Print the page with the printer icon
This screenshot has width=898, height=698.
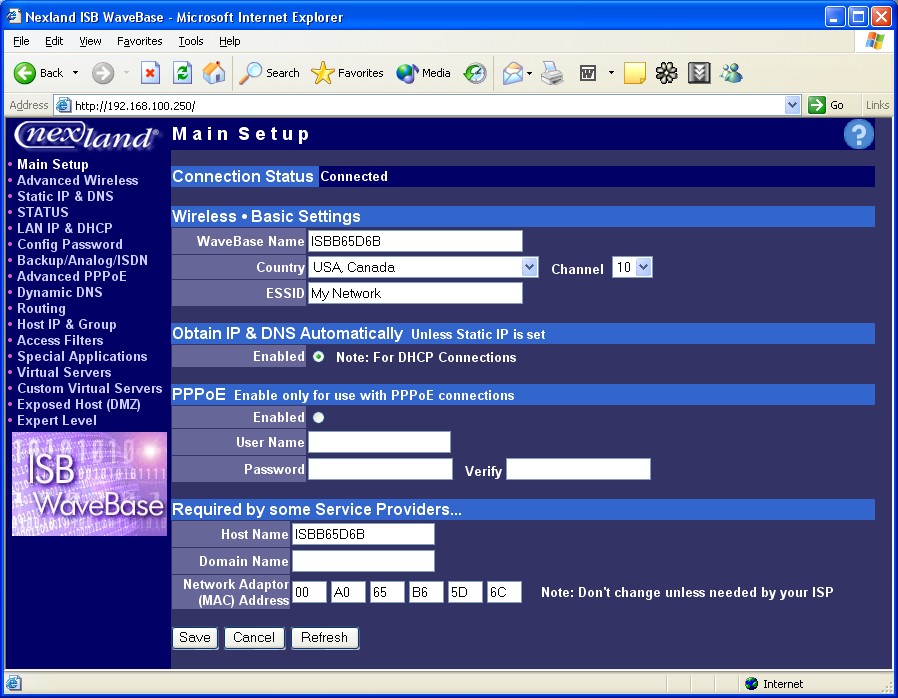[x=552, y=73]
